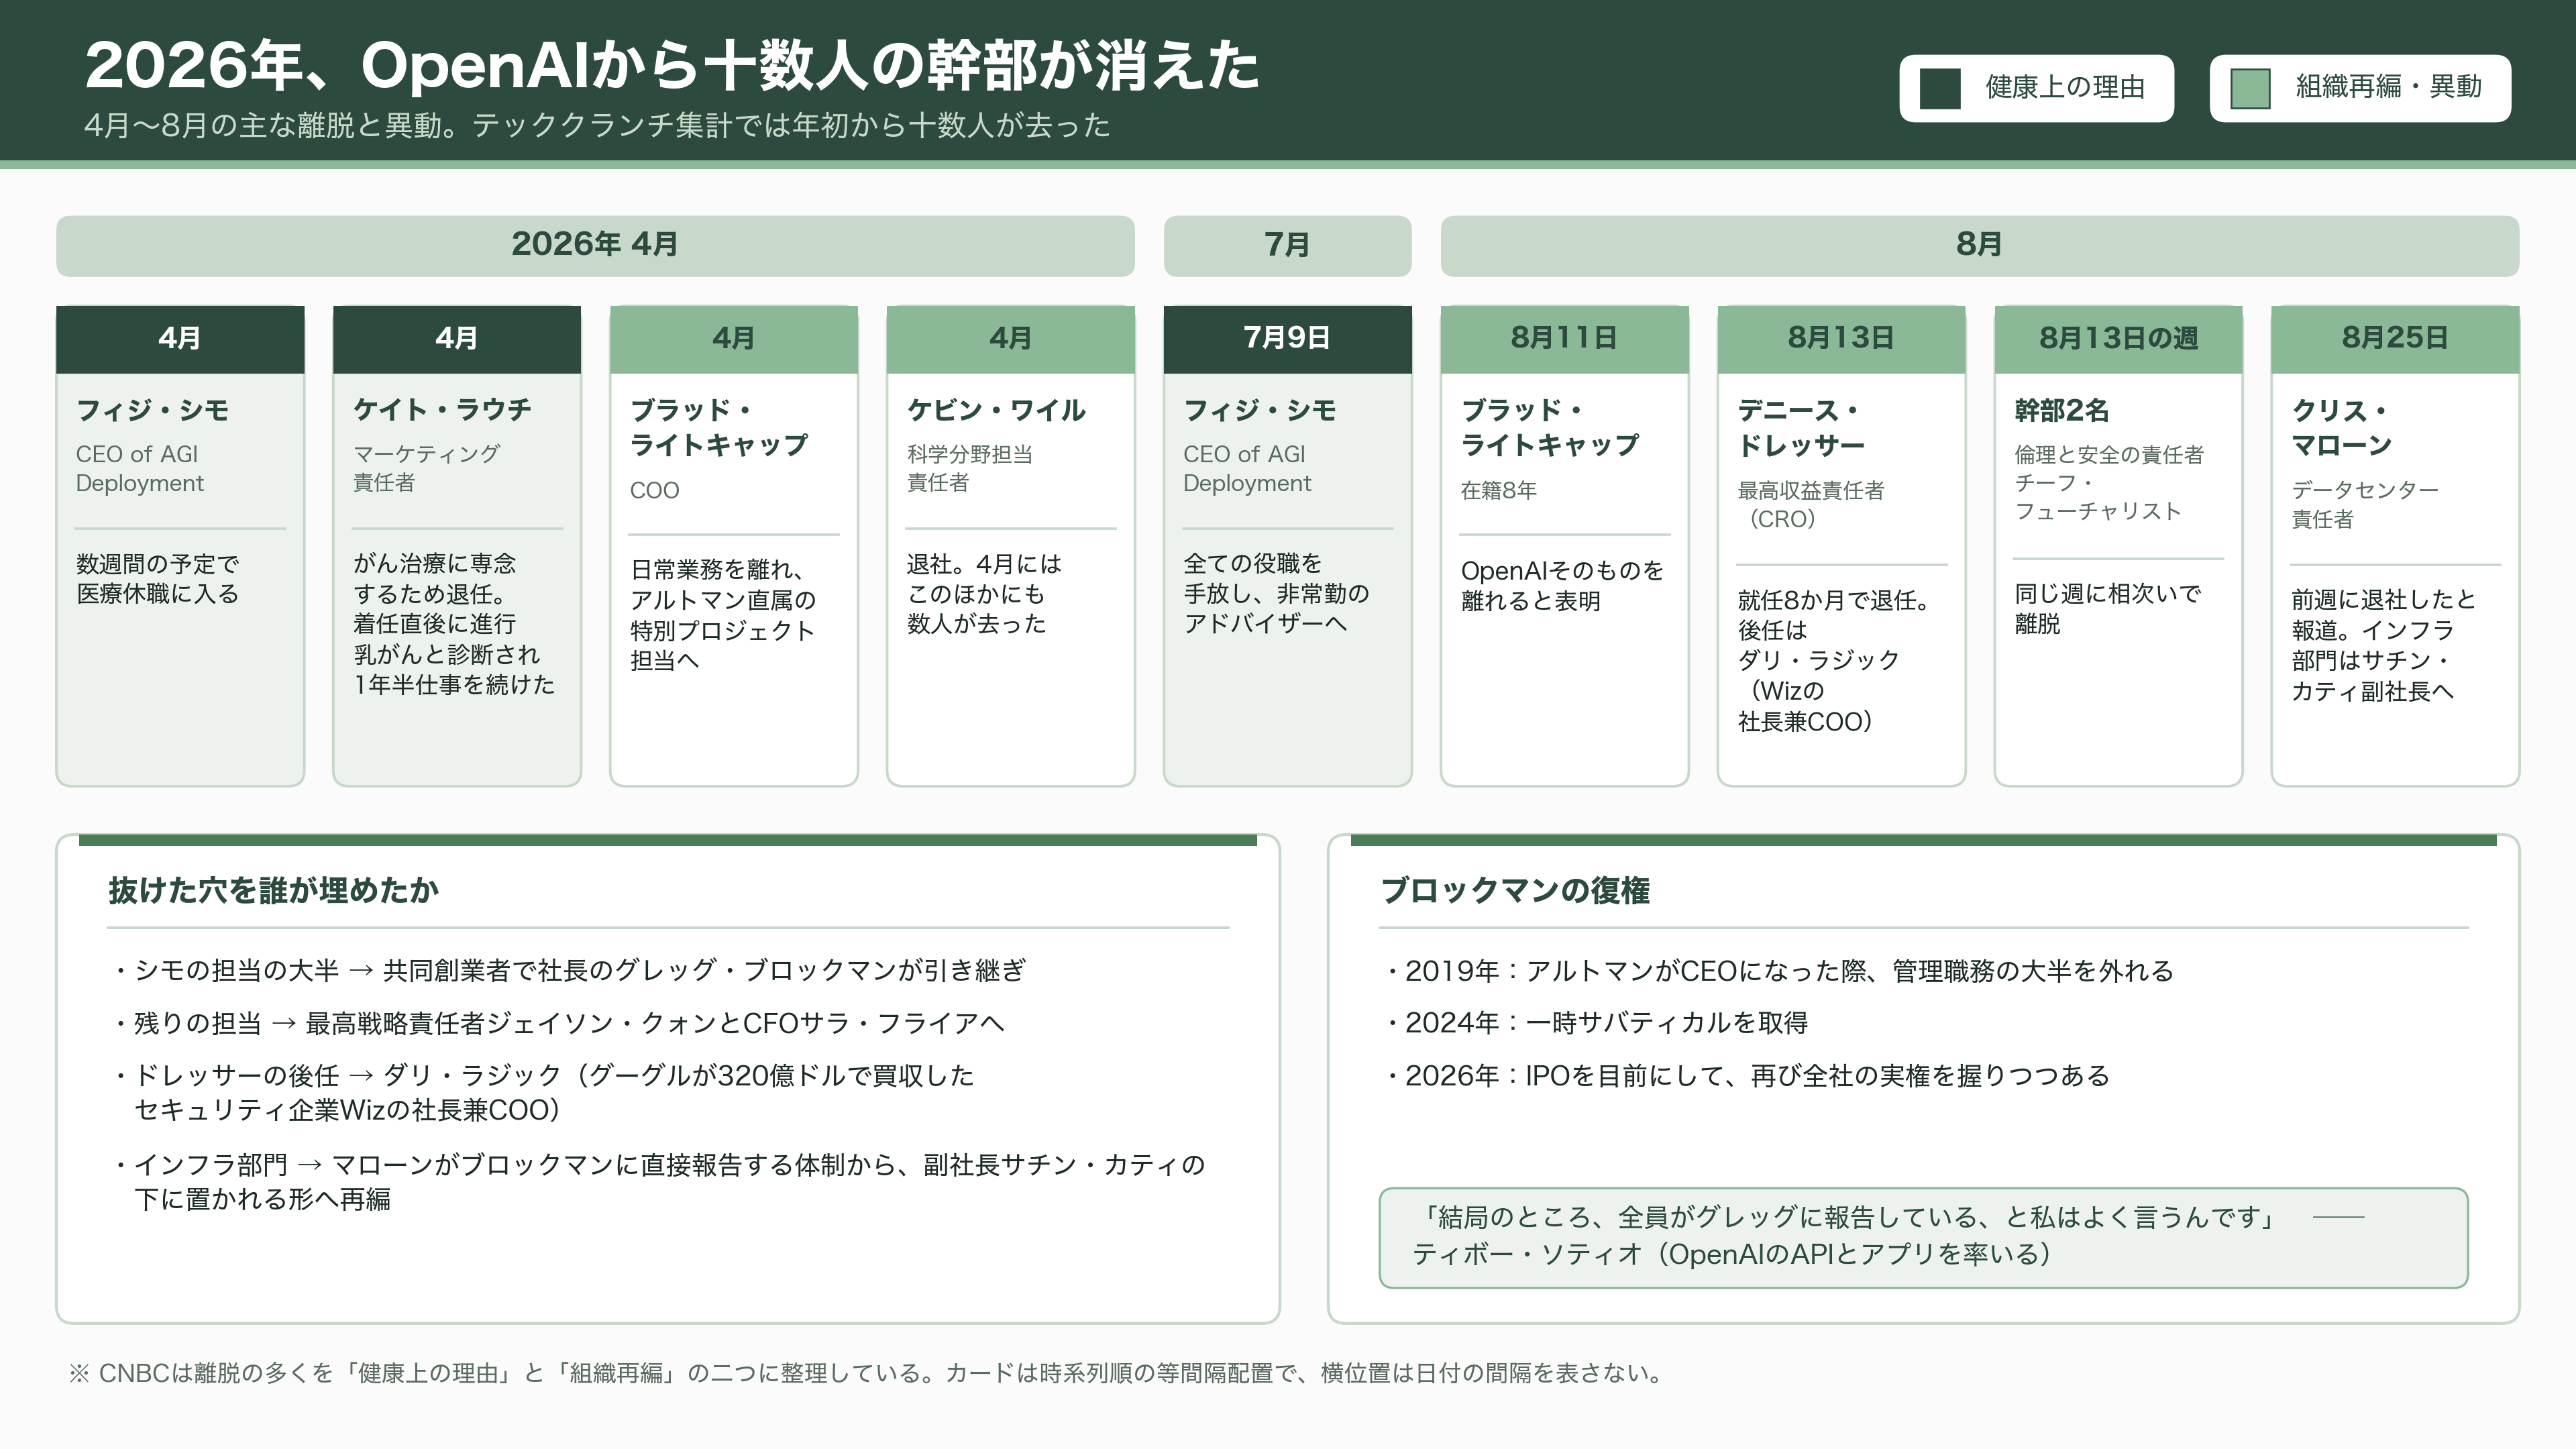The height and width of the screenshot is (1449, 2576).
Task: Click the heading 抜けた穴を誰が埋めたか
Action: (x=273, y=890)
